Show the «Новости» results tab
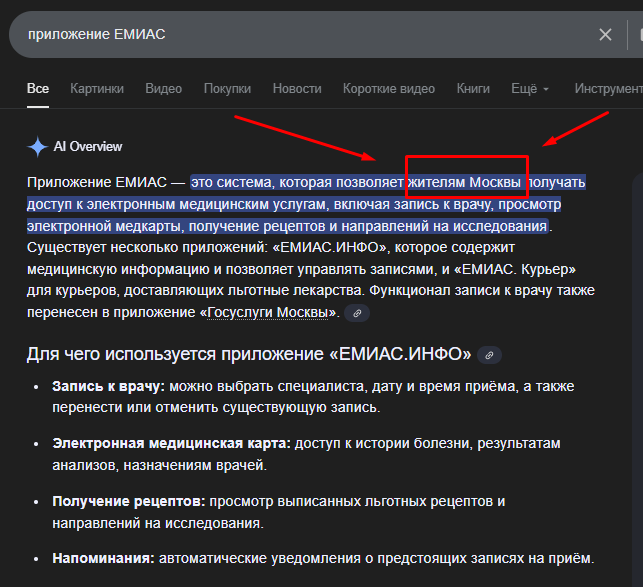643x587 pixels. [297, 89]
